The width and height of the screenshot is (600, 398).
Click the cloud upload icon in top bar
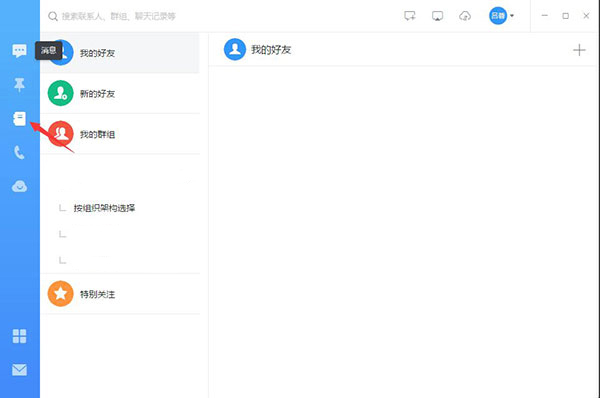point(465,16)
